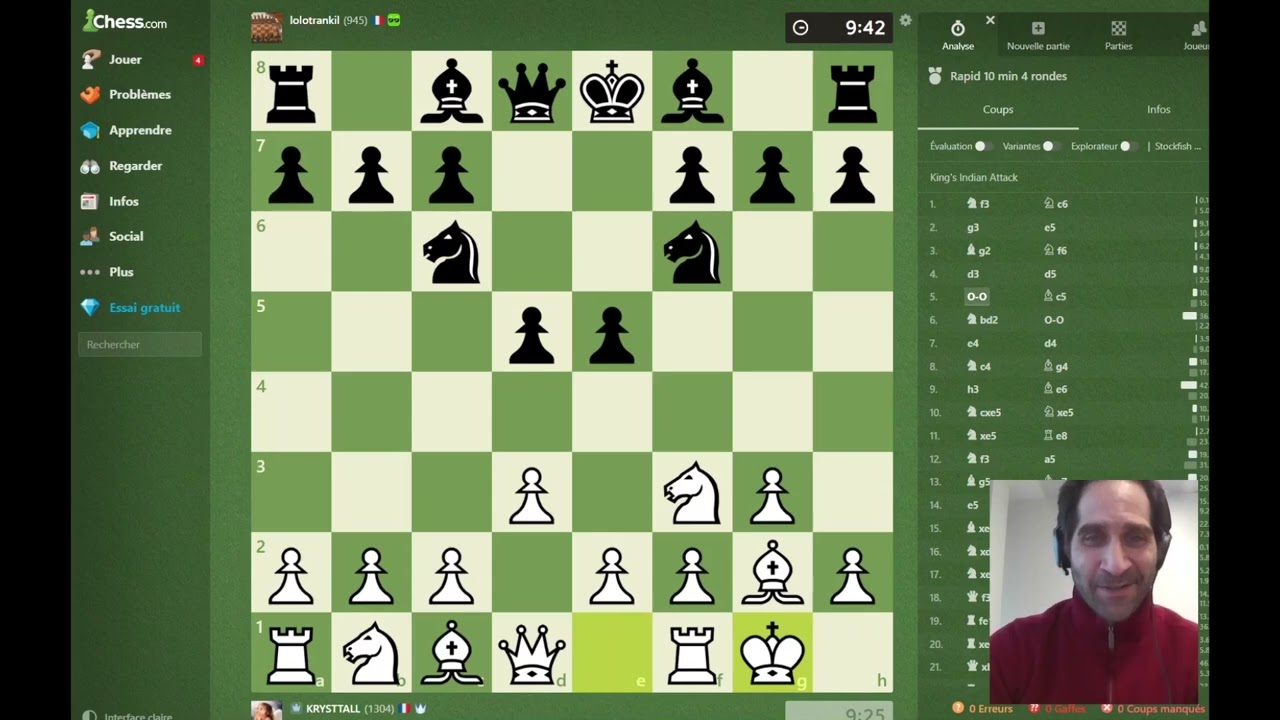The image size is (1280, 720).
Task: Open the Apprendre section icon
Action: click(91, 130)
